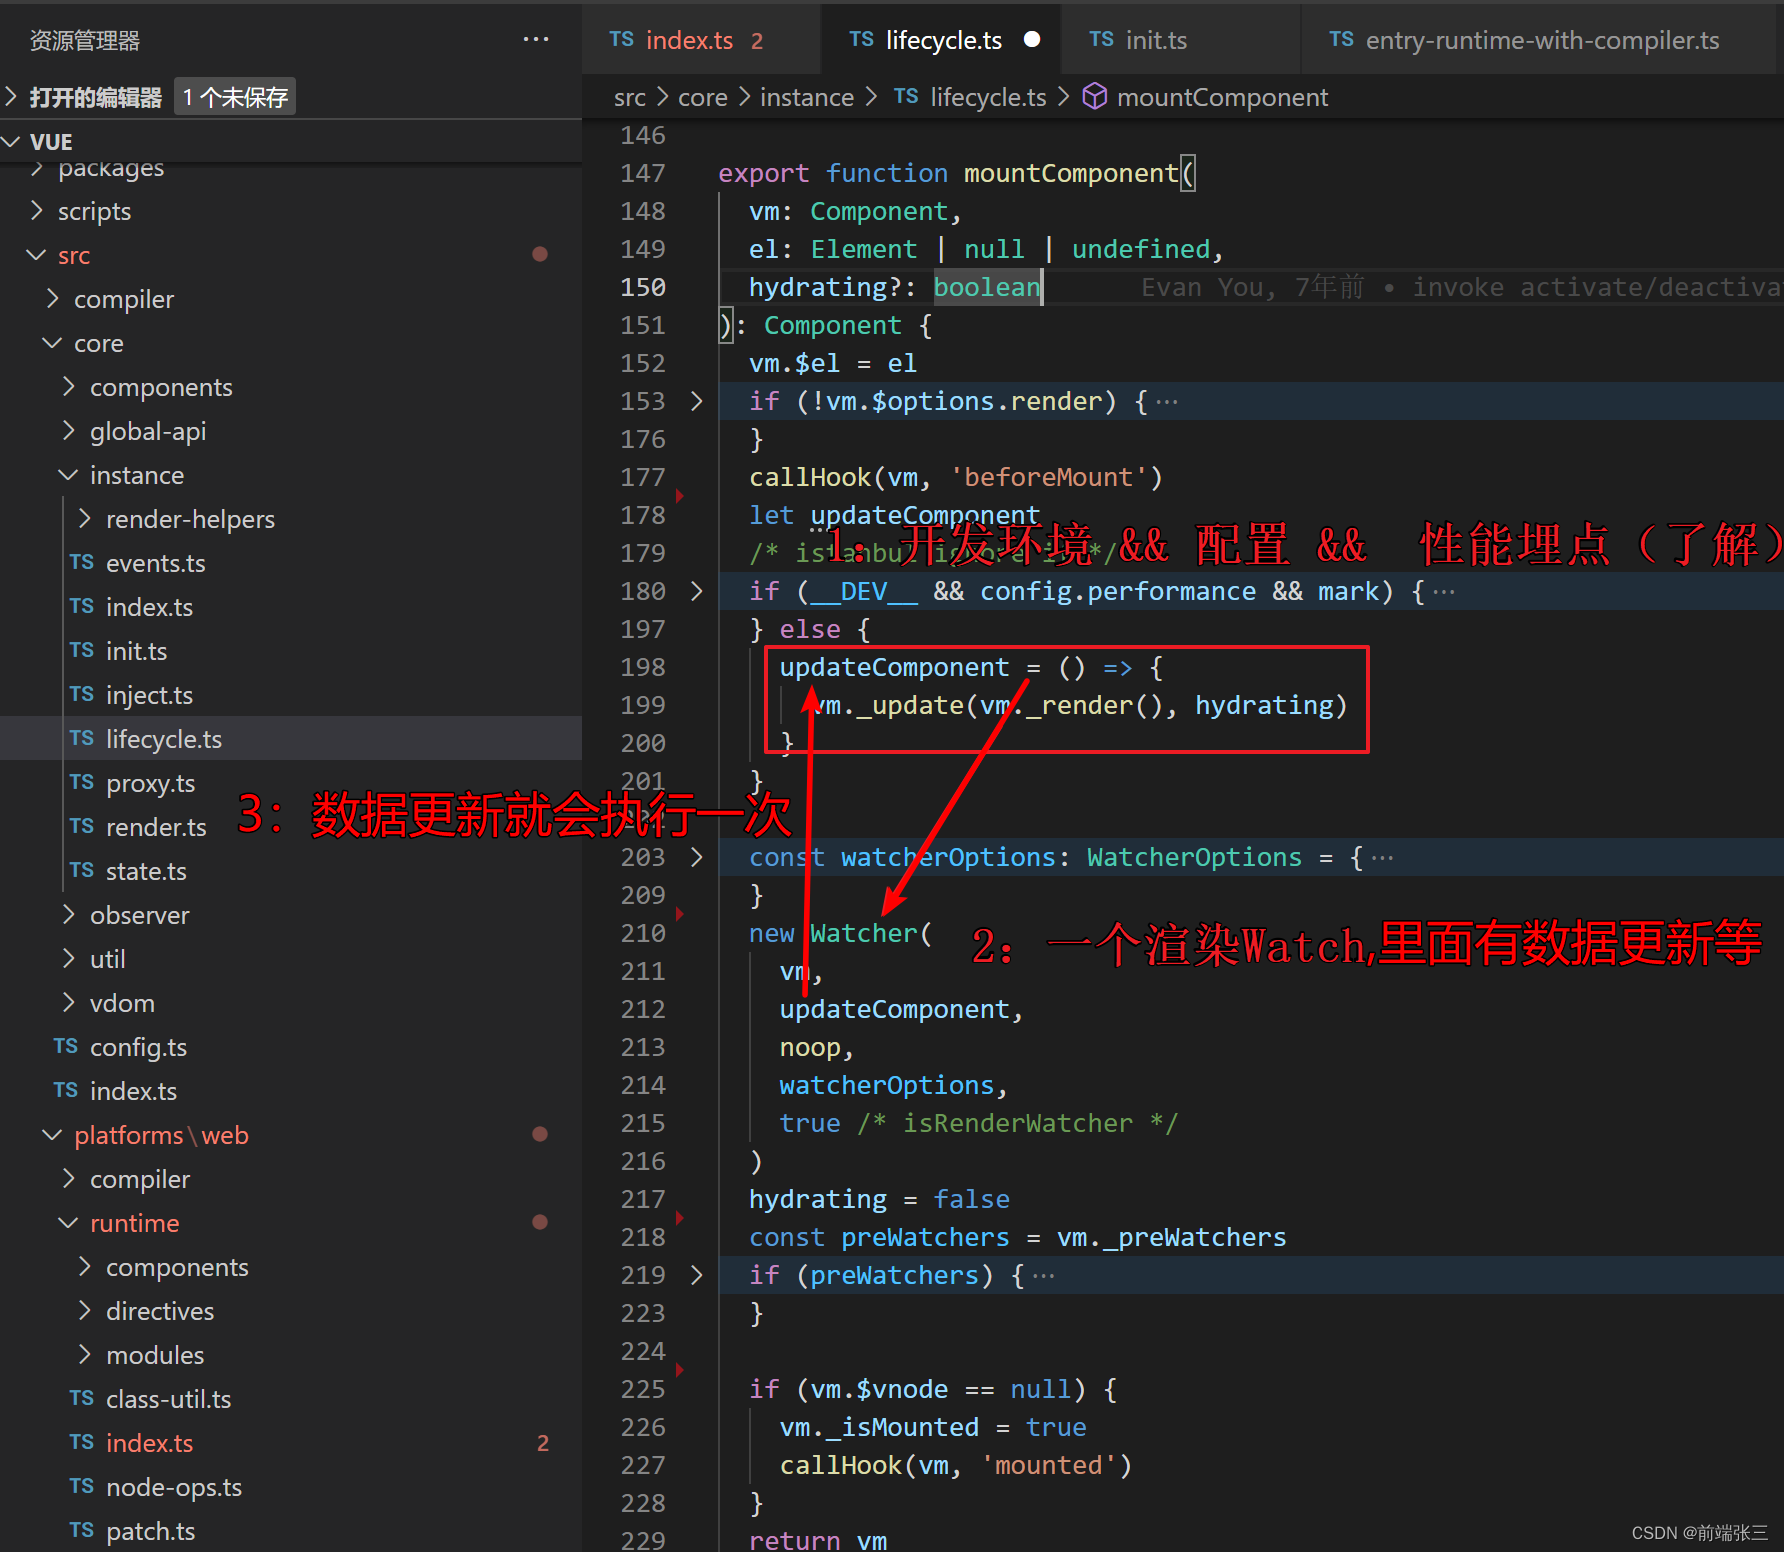This screenshot has width=1784, height=1552.
Task: Open the entry-runtime-with-compiler.ts tab
Action: coord(1542,40)
